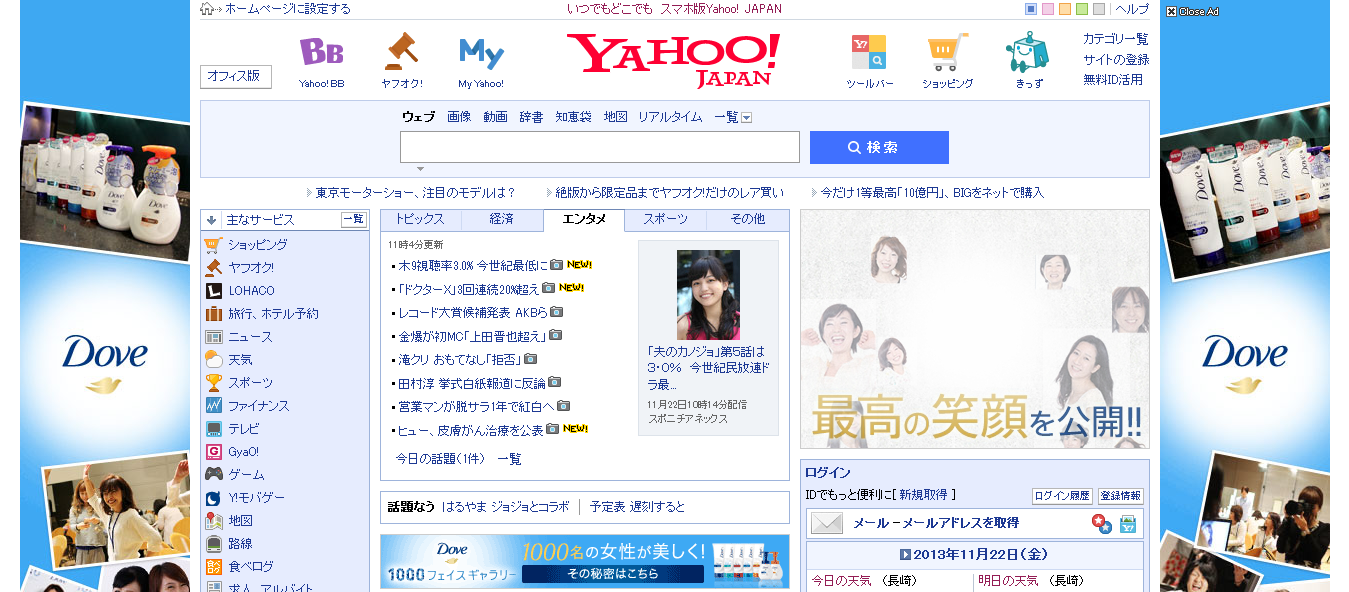Click the sidebar 地図 map icon
1349x592 pixels.
click(x=213, y=521)
